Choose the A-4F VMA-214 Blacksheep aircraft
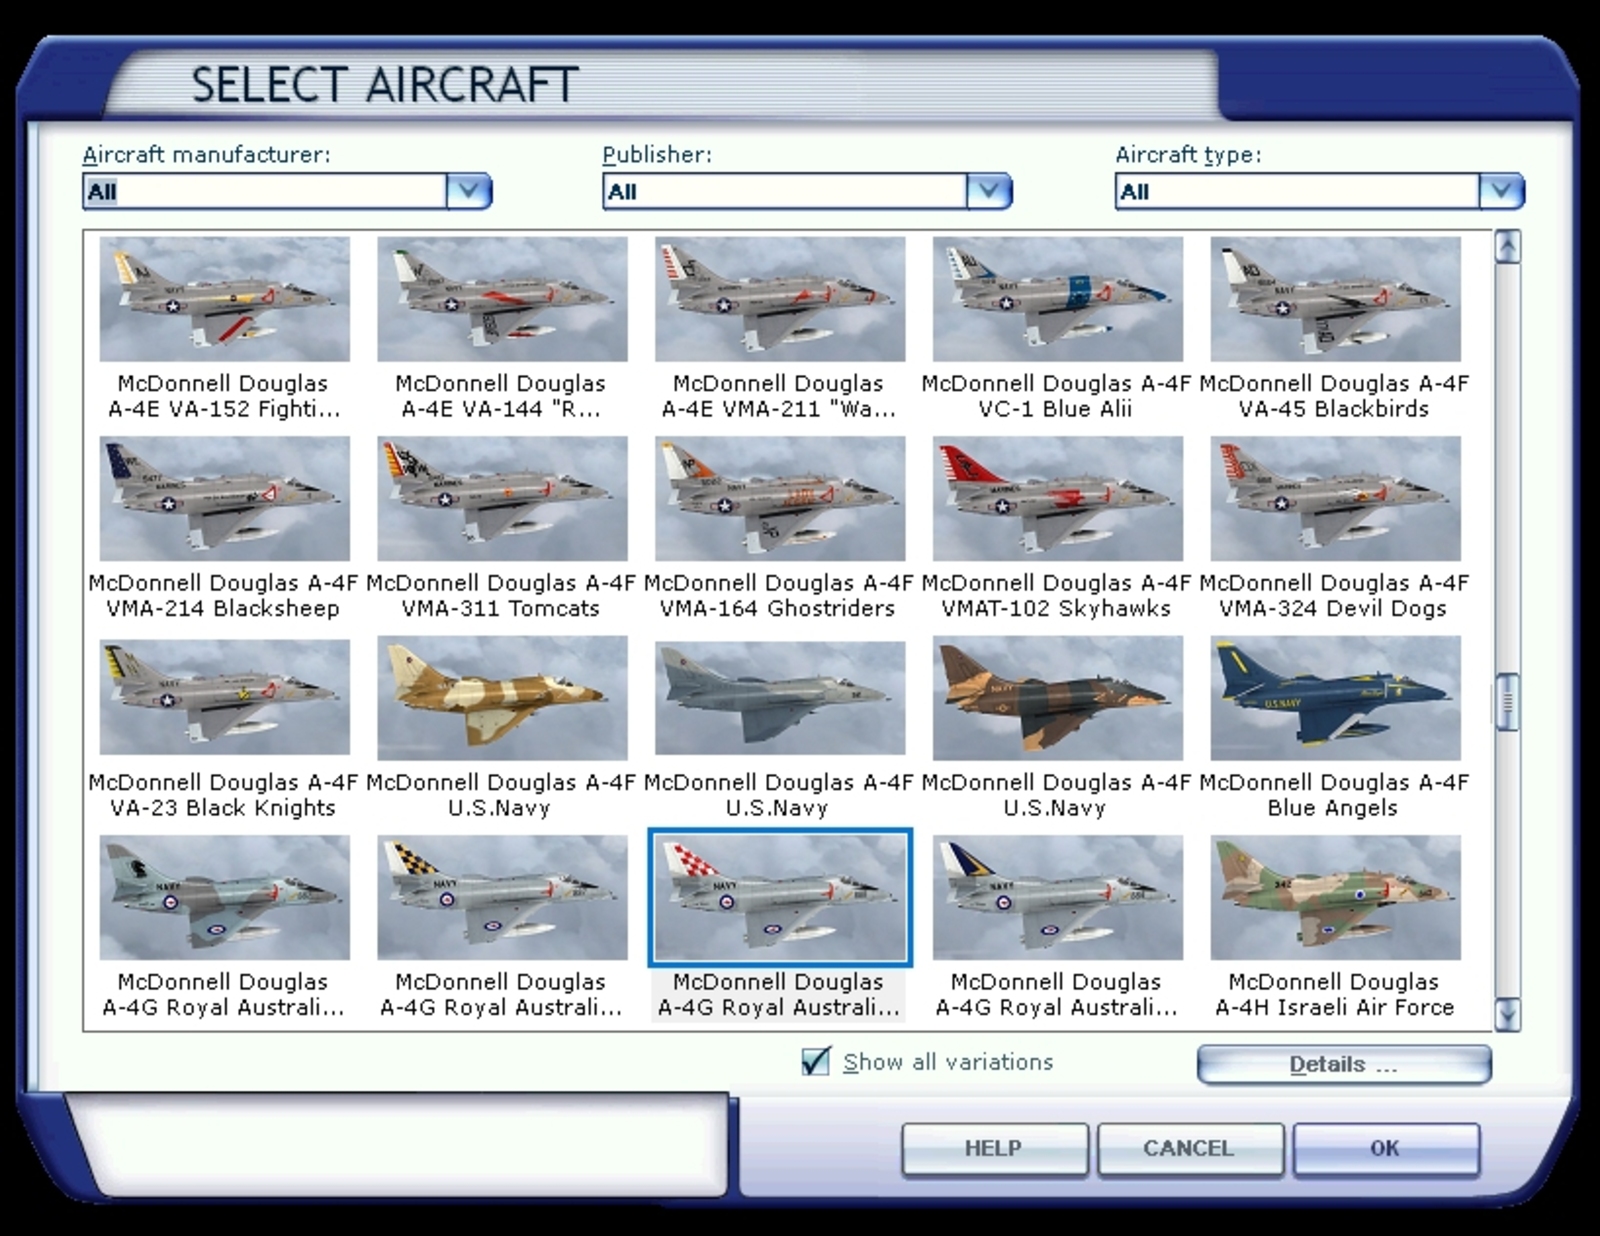The image size is (1600, 1236). point(225,498)
